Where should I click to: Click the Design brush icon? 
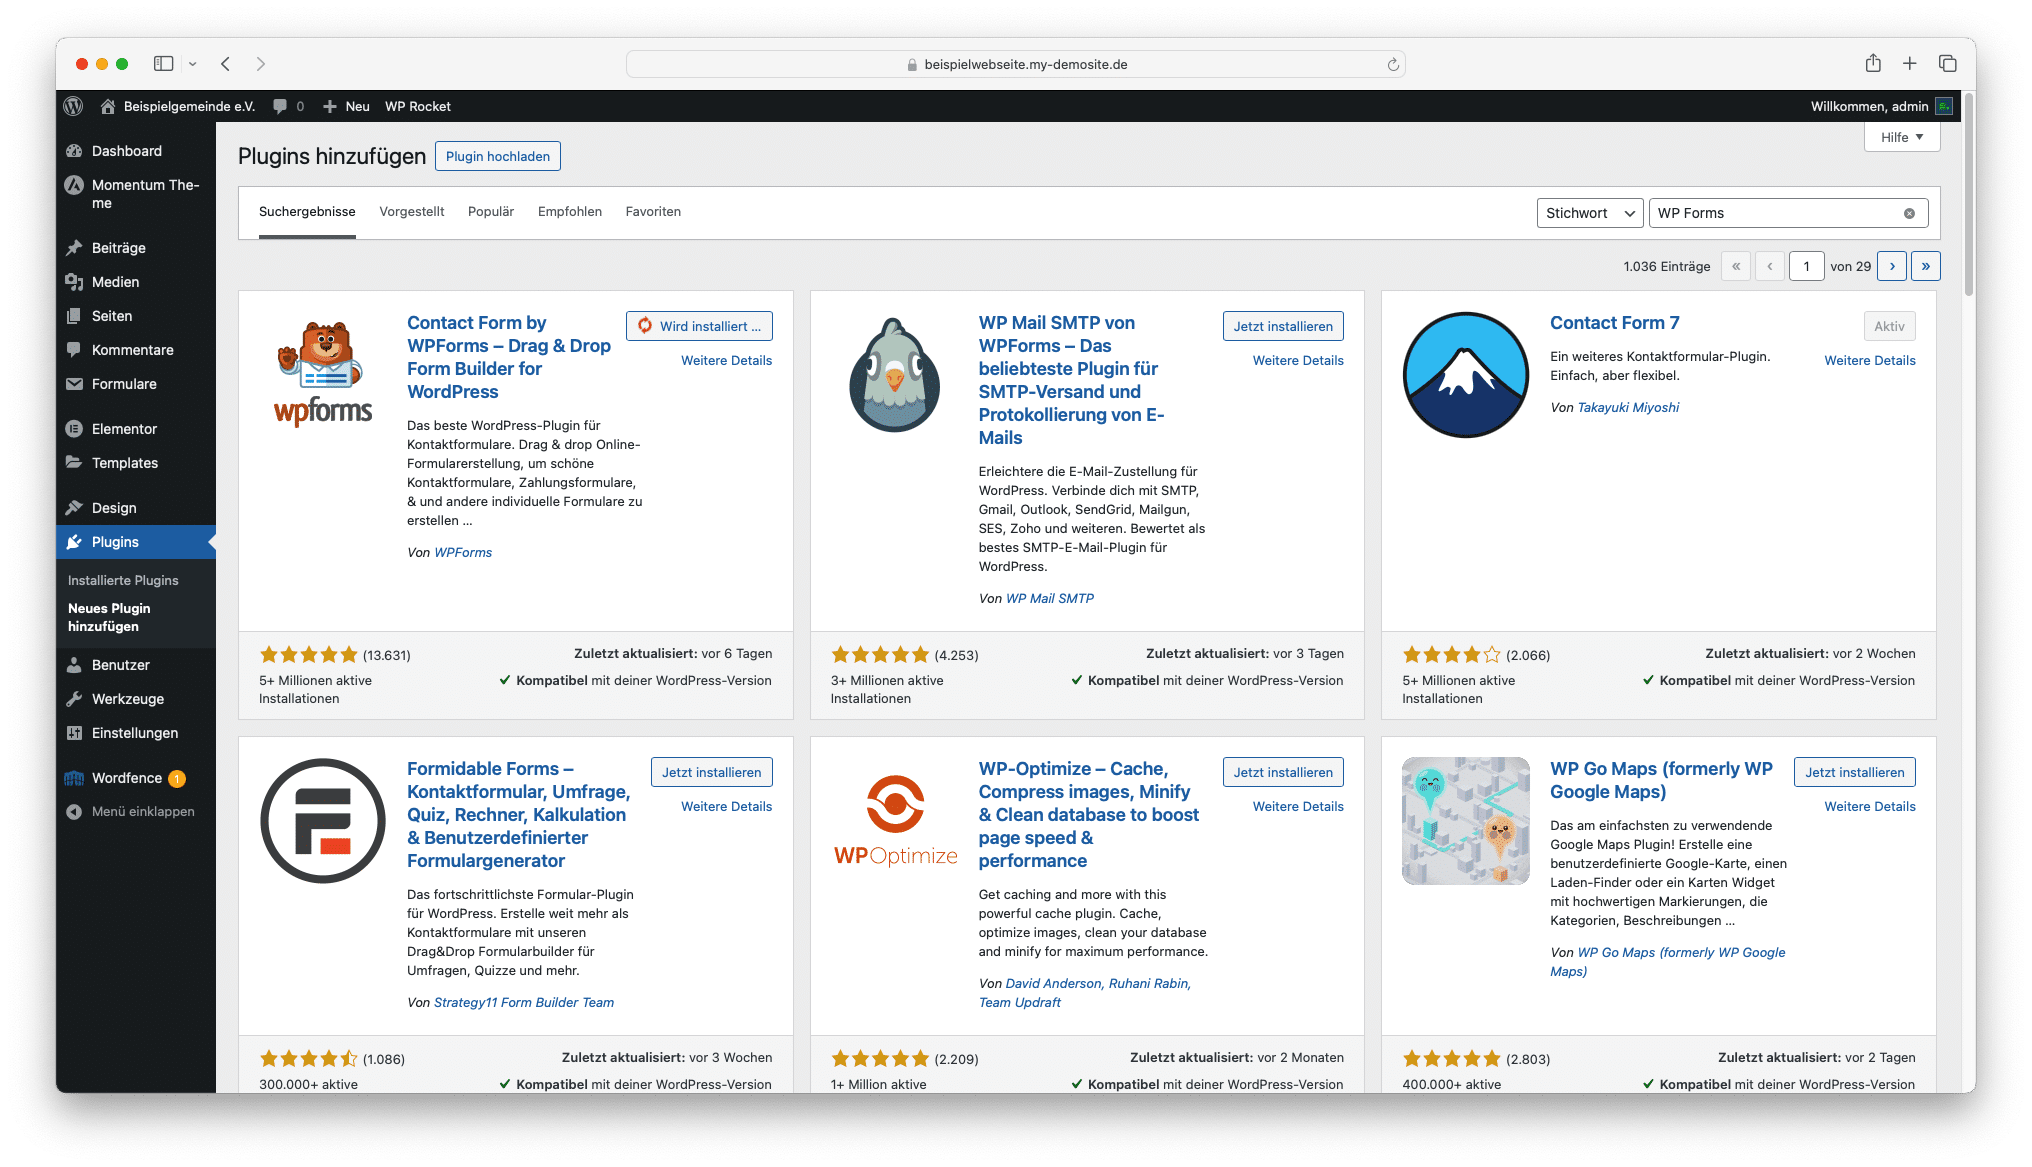click(x=74, y=508)
